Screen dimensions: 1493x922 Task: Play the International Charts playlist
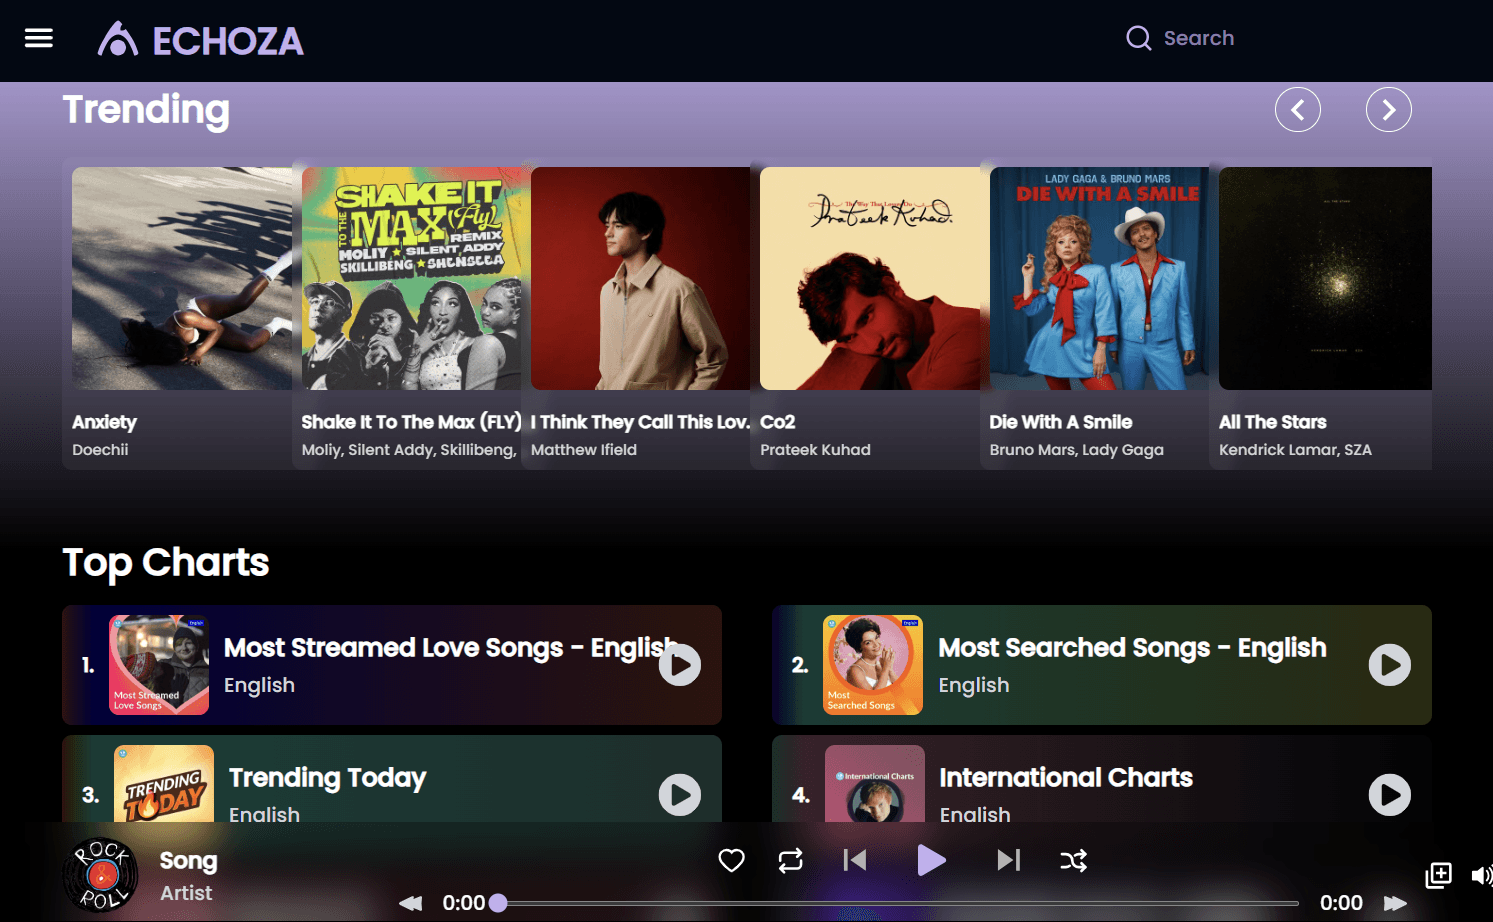click(x=1389, y=795)
